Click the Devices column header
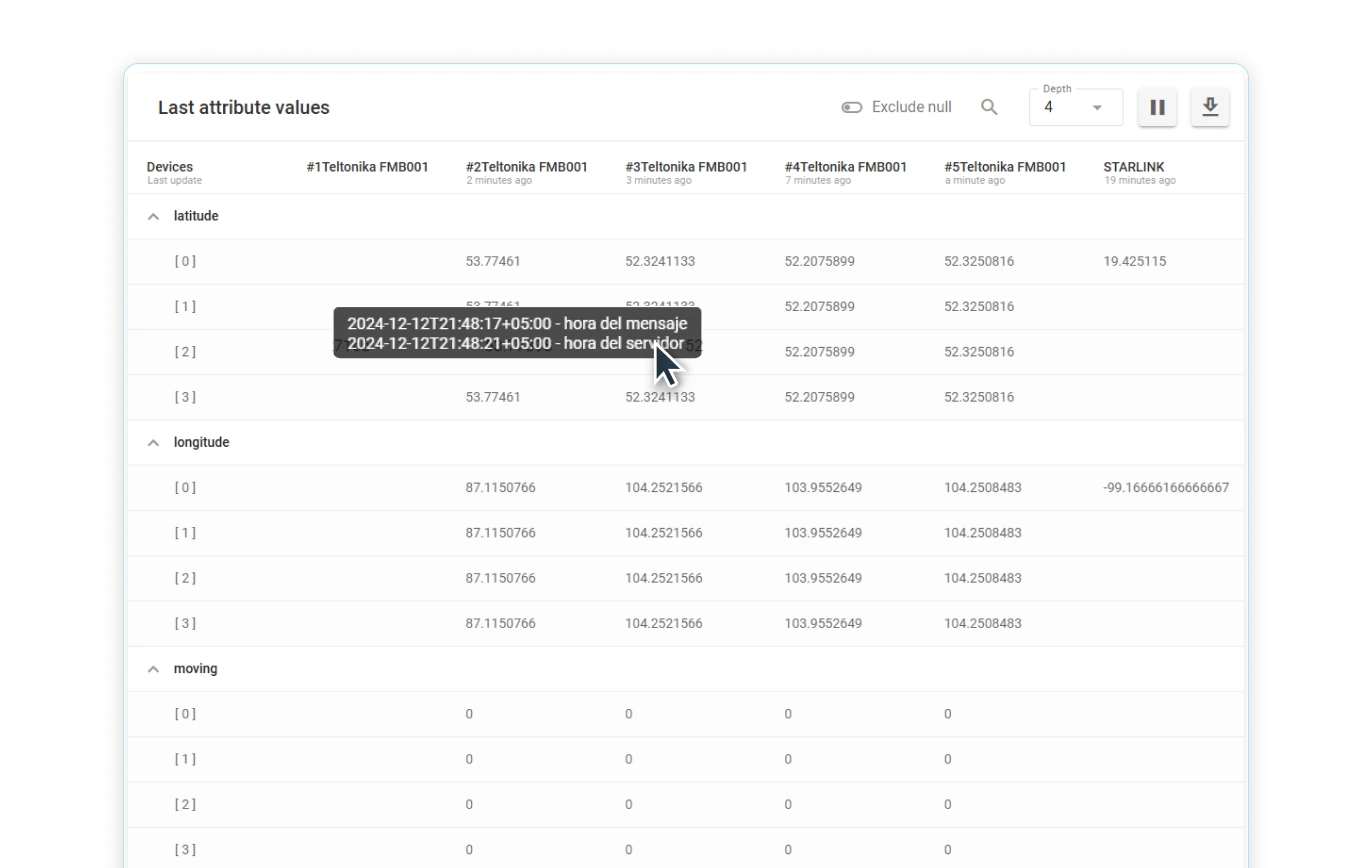Screen dimensions: 1370x868 click(169, 167)
